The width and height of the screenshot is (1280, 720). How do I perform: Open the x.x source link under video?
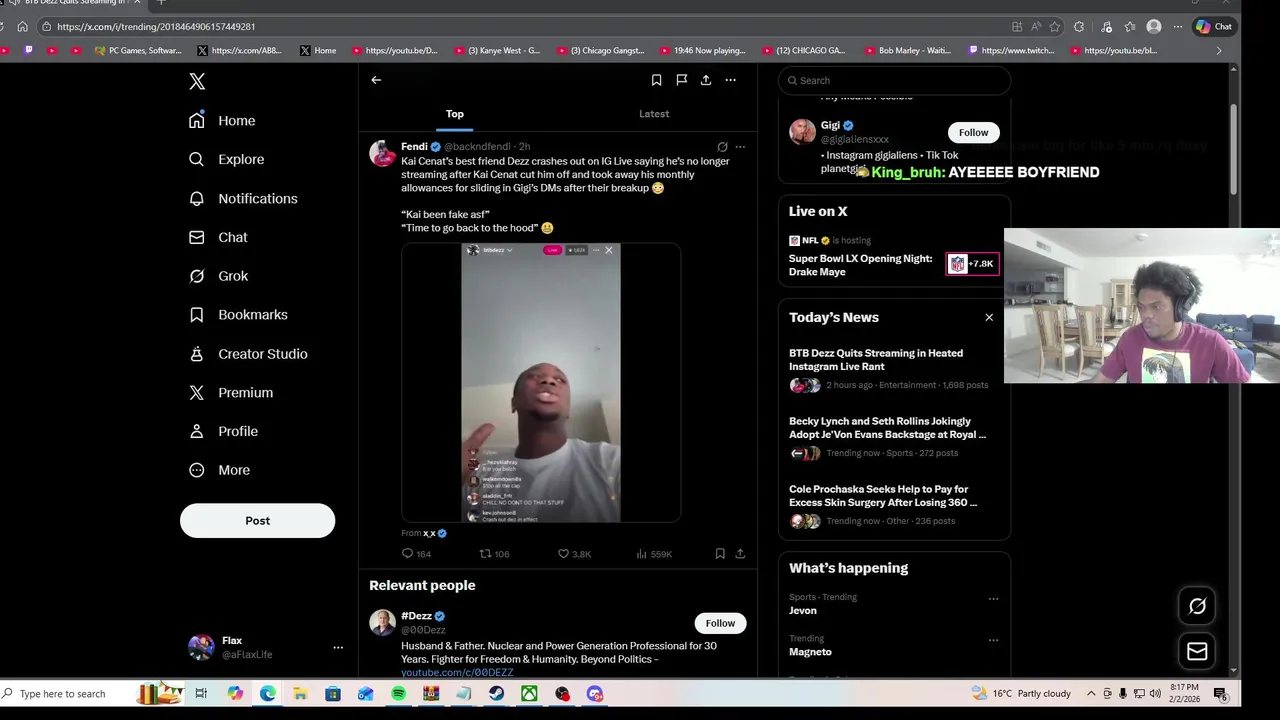click(x=429, y=534)
